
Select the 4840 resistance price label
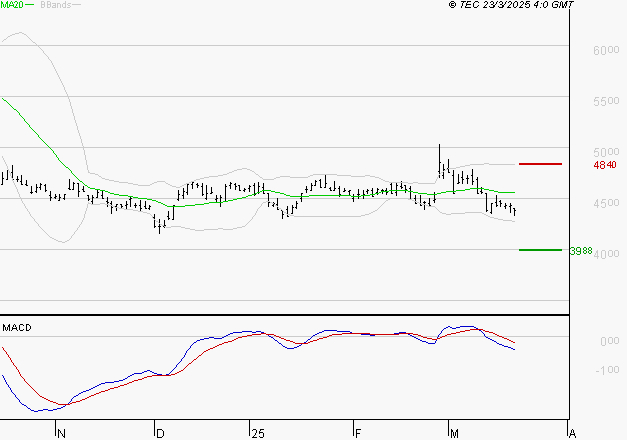click(x=605, y=164)
